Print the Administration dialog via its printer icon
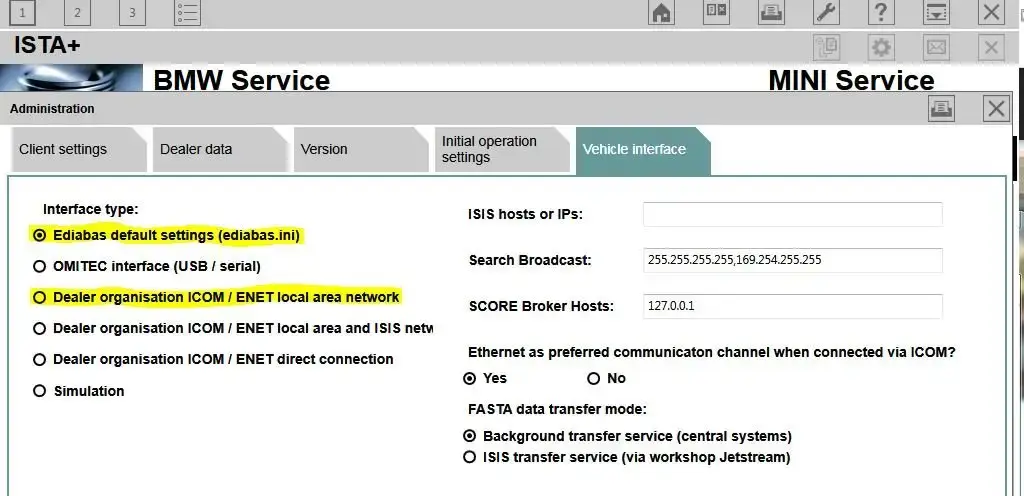This screenshot has width=1024, height=496. 941,109
